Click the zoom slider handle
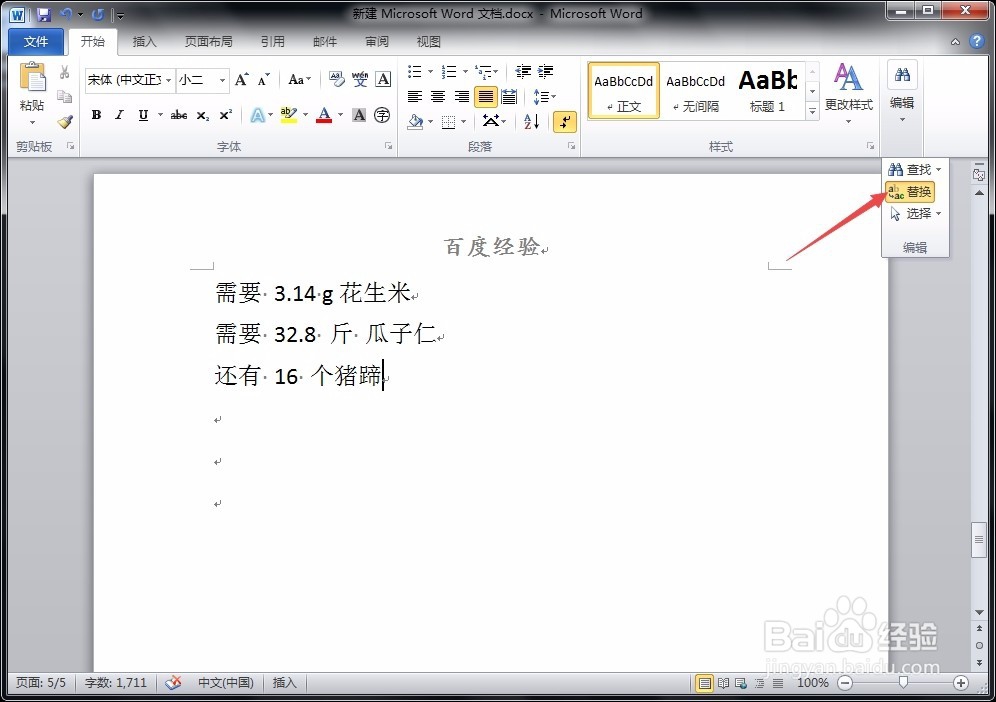The height and width of the screenshot is (702, 996). pos(903,683)
